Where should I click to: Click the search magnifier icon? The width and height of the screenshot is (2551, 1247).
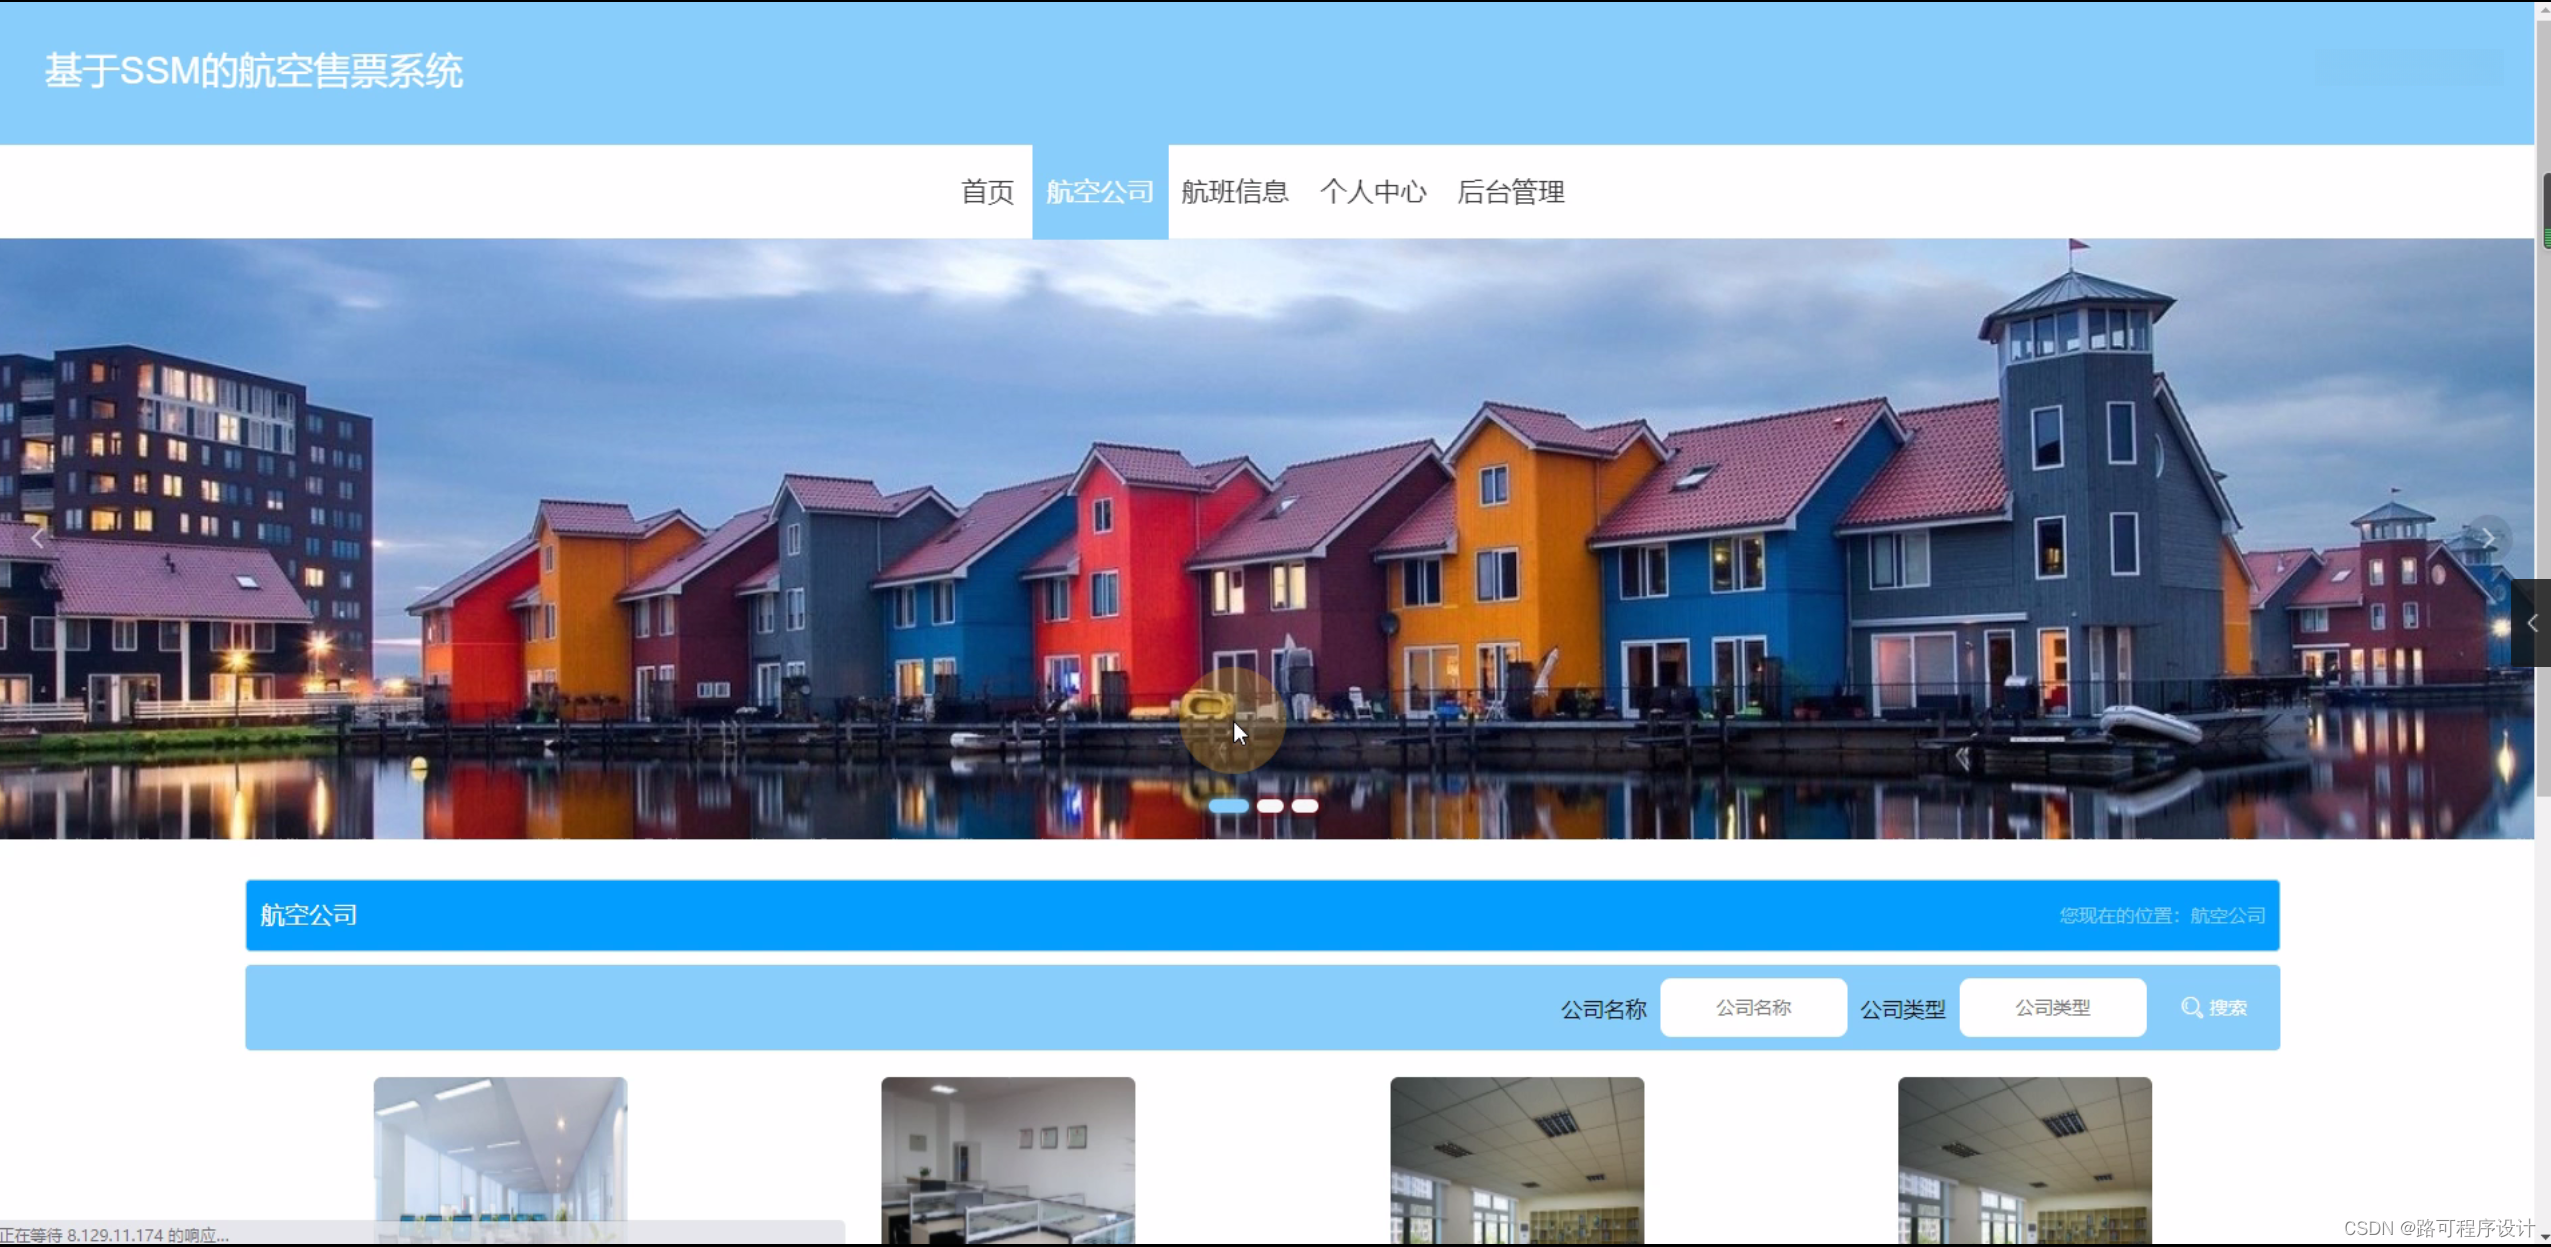pyautogui.click(x=2191, y=1008)
